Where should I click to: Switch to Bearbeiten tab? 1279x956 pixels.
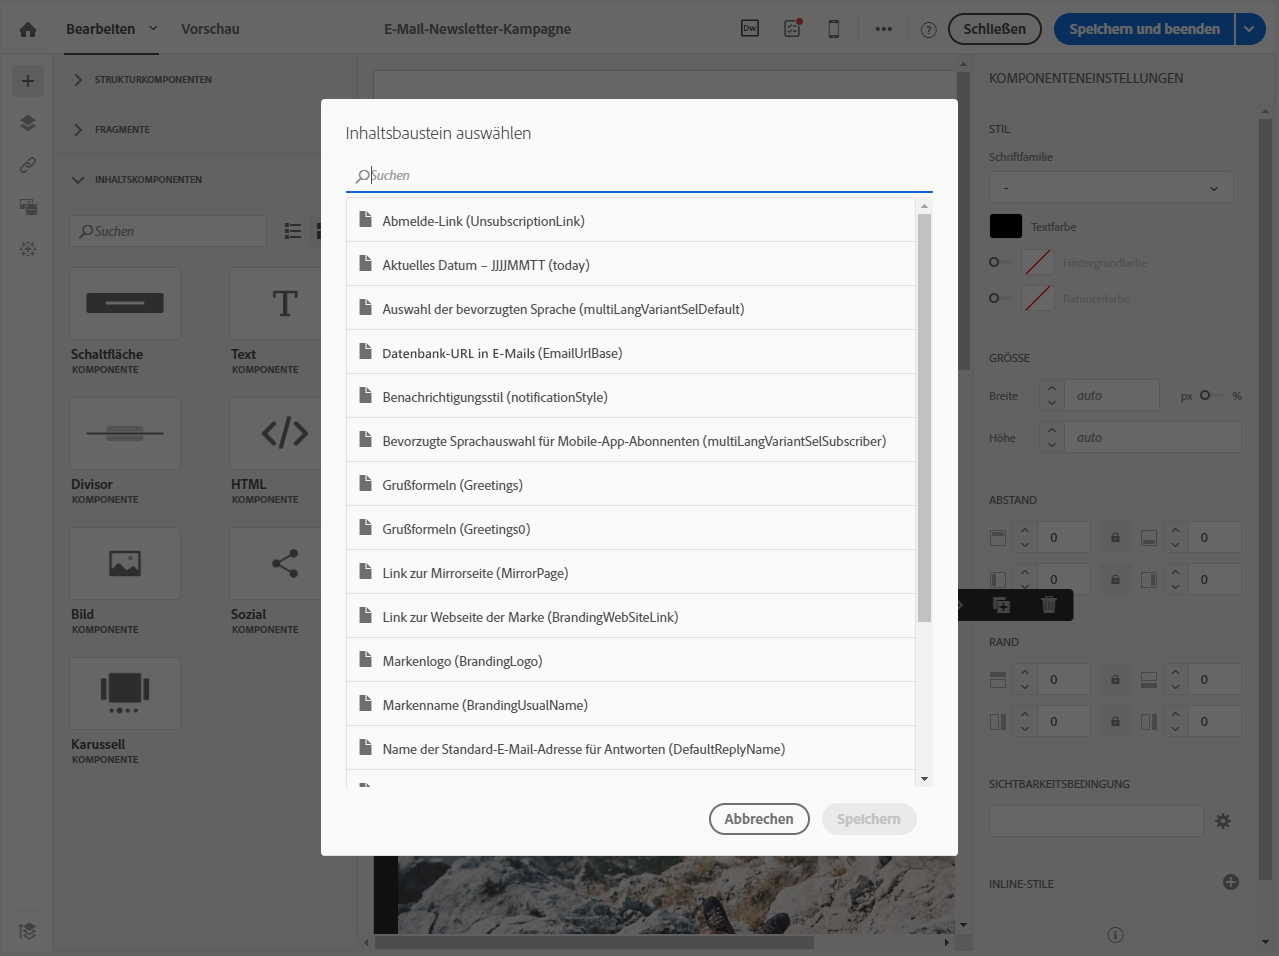point(100,29)
